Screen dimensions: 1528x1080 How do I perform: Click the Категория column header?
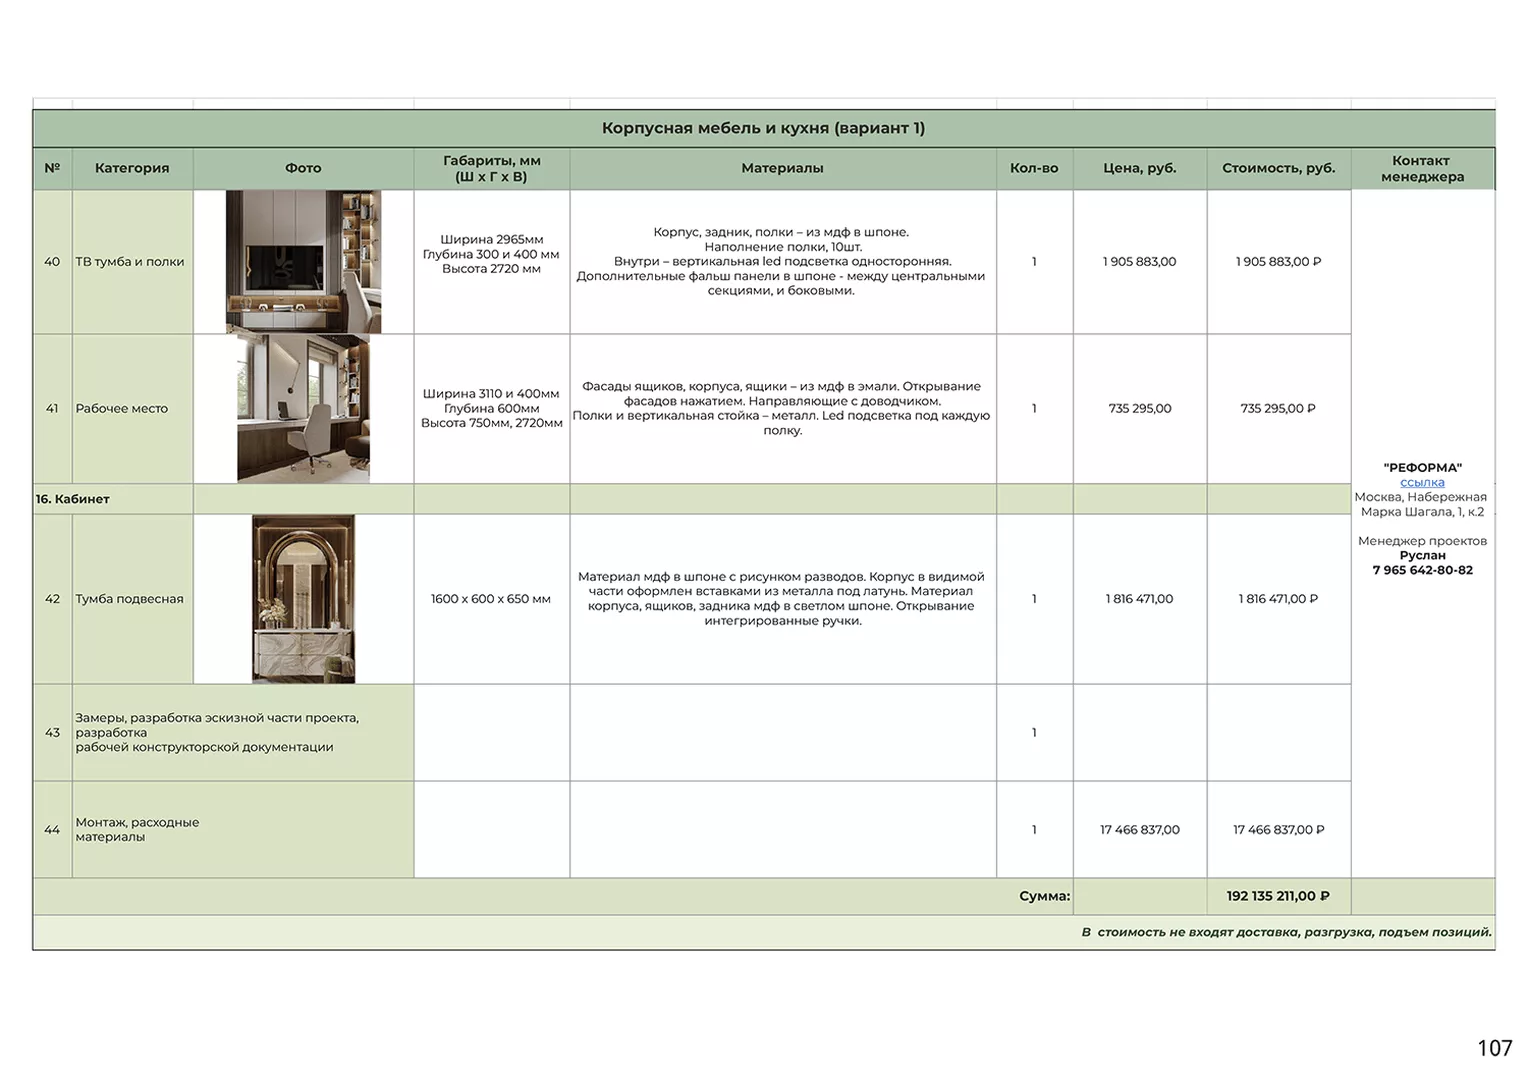[x=132, y=168]
